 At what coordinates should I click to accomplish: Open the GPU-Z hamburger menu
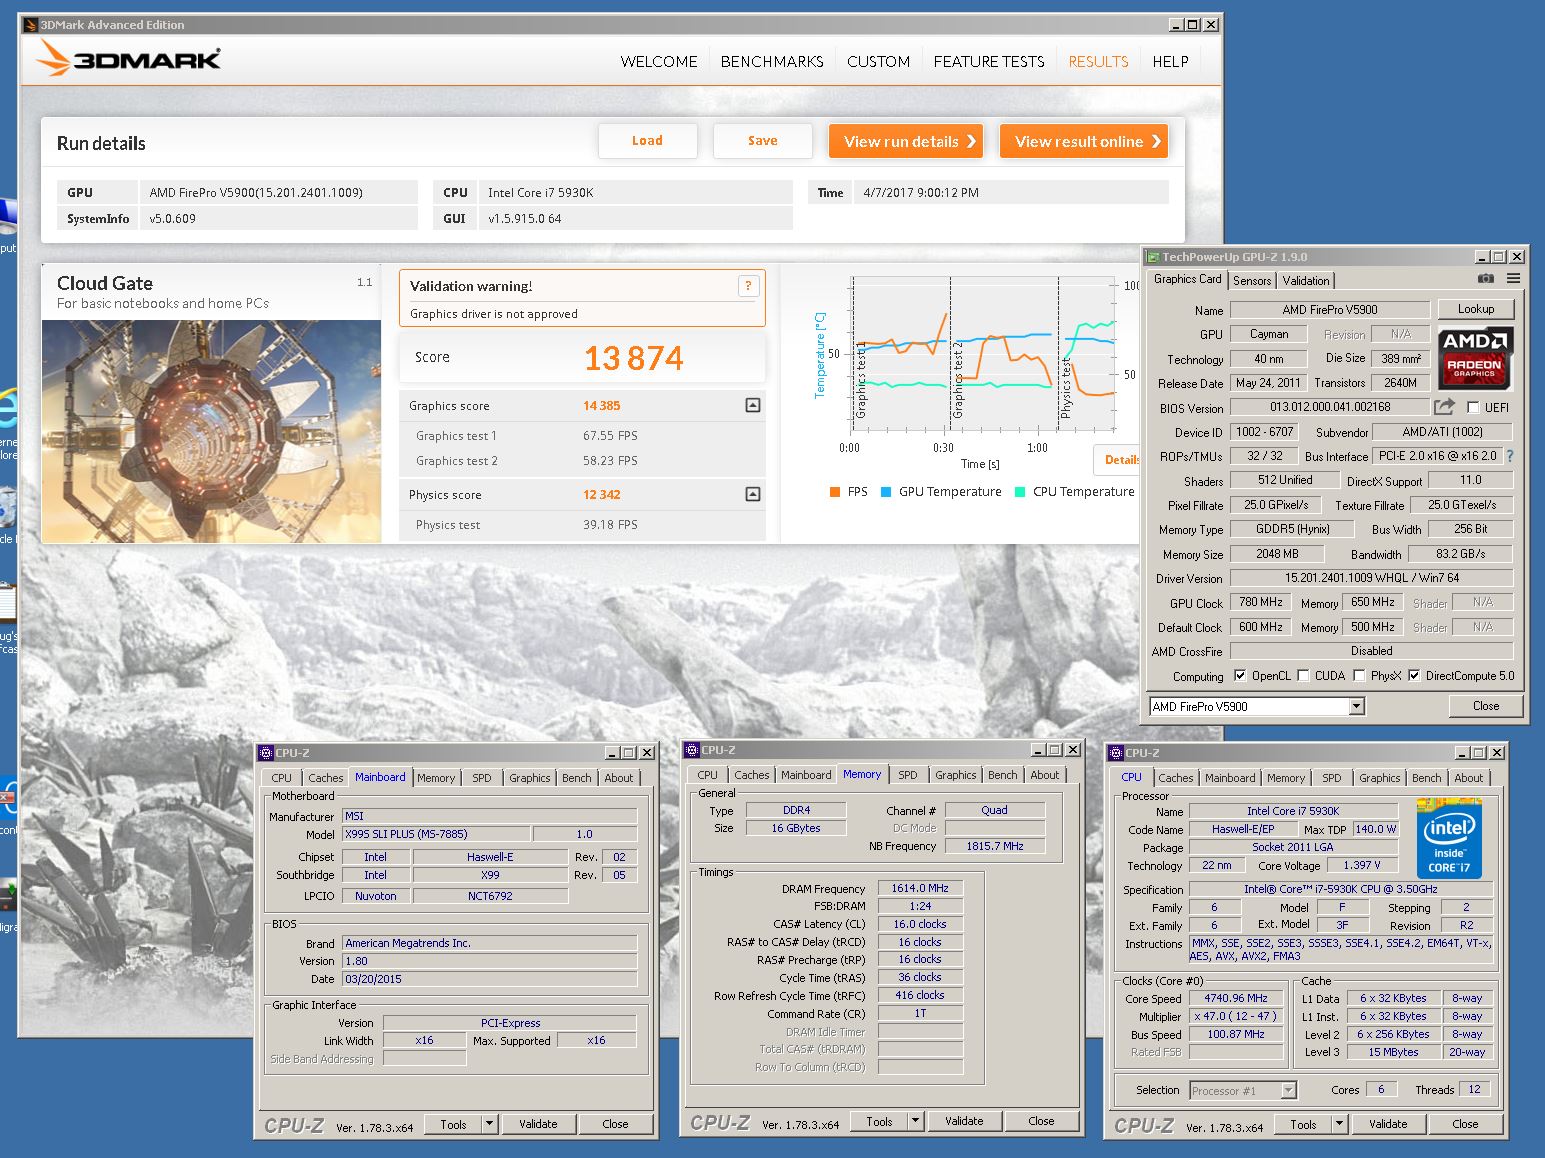click(x=1513, y=279)
